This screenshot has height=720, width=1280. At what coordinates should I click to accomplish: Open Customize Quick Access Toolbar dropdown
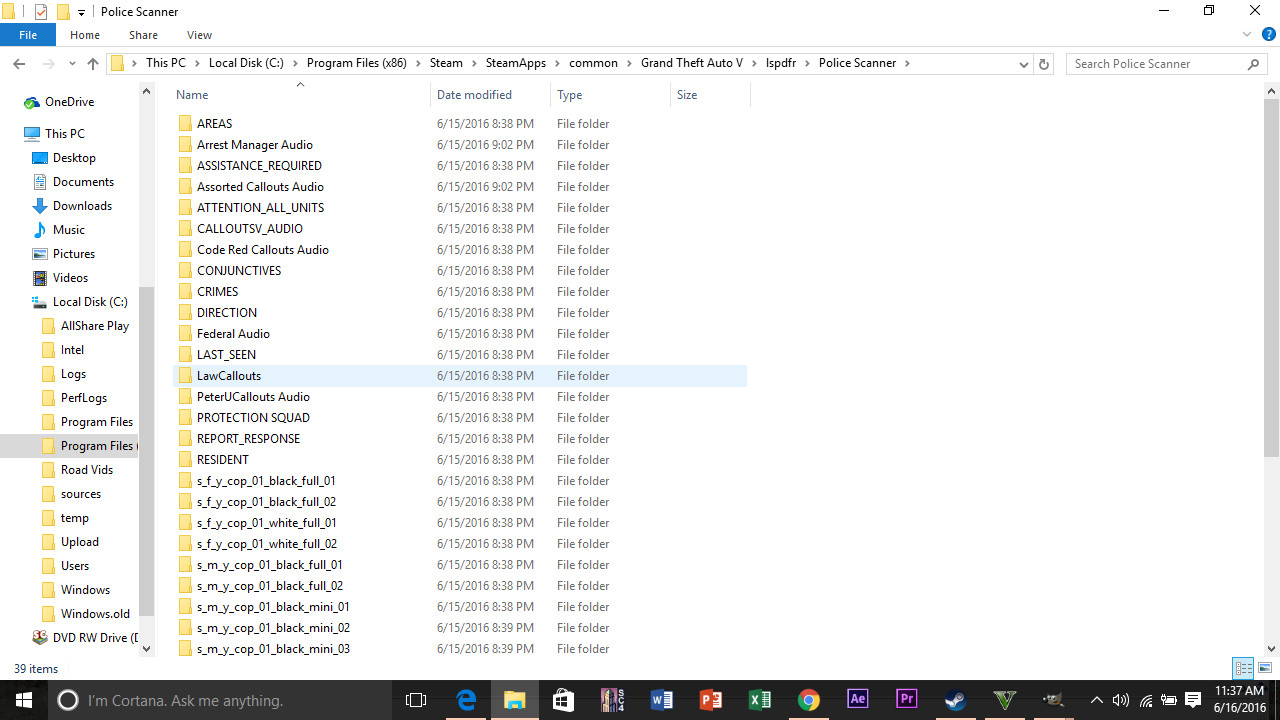coord(81,12)
